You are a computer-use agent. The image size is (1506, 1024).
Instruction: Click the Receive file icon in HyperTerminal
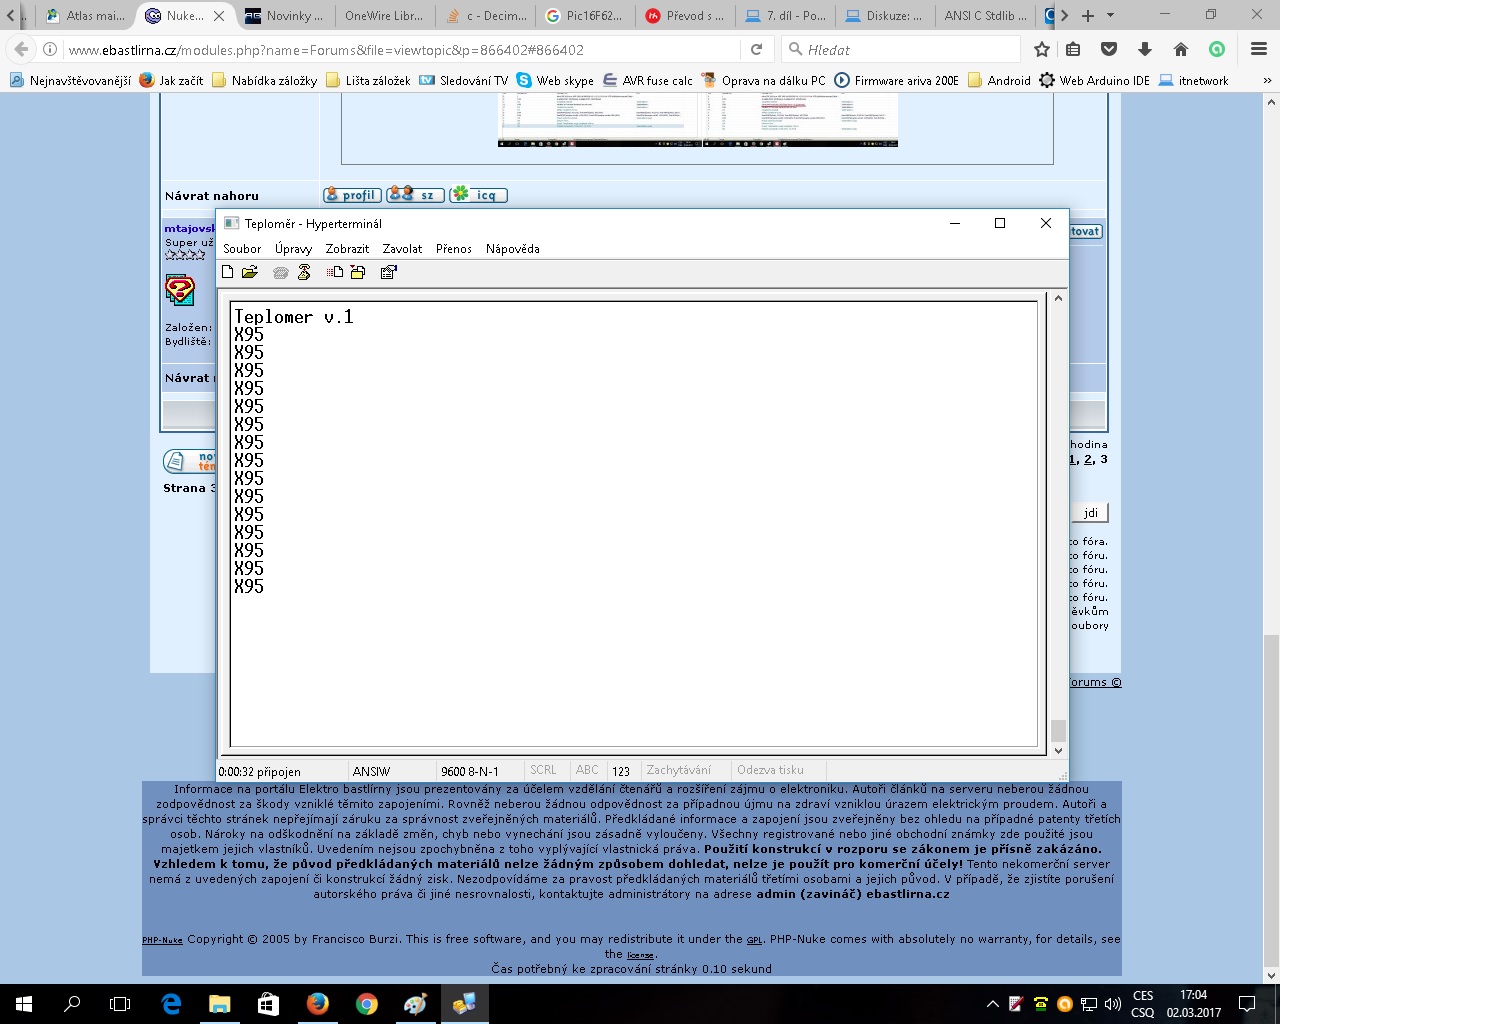(x=358, y=272)
